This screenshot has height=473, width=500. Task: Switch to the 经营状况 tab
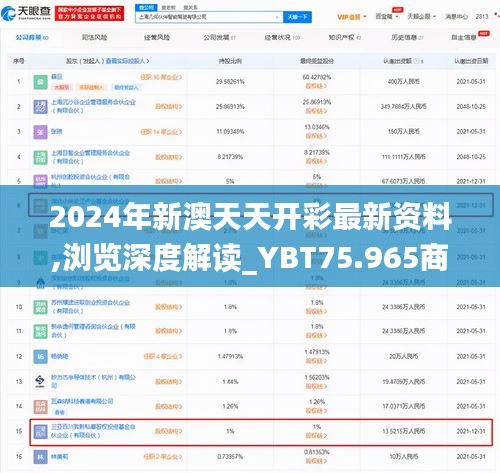coord(282,37)
